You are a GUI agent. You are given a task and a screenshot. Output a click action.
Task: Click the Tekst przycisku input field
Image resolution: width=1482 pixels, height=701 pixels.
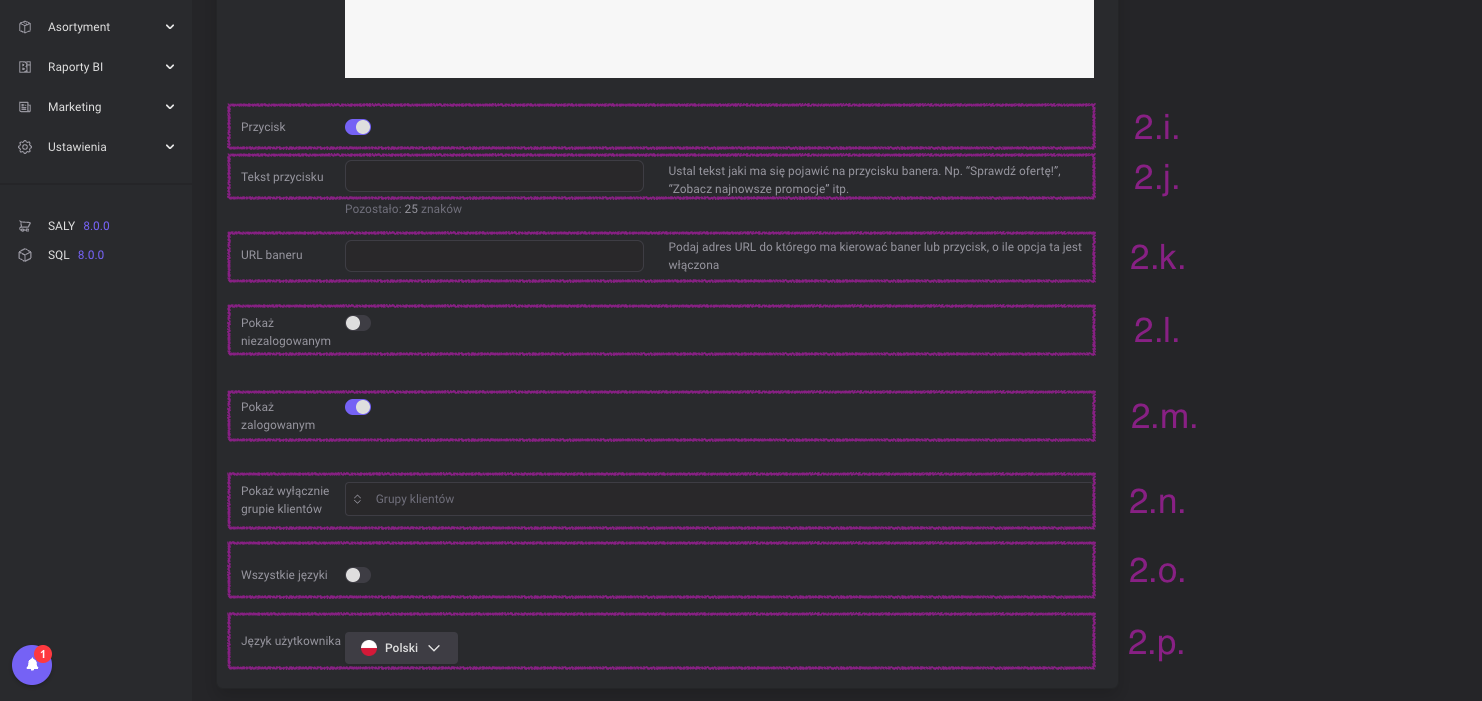[x=494, y=177]
